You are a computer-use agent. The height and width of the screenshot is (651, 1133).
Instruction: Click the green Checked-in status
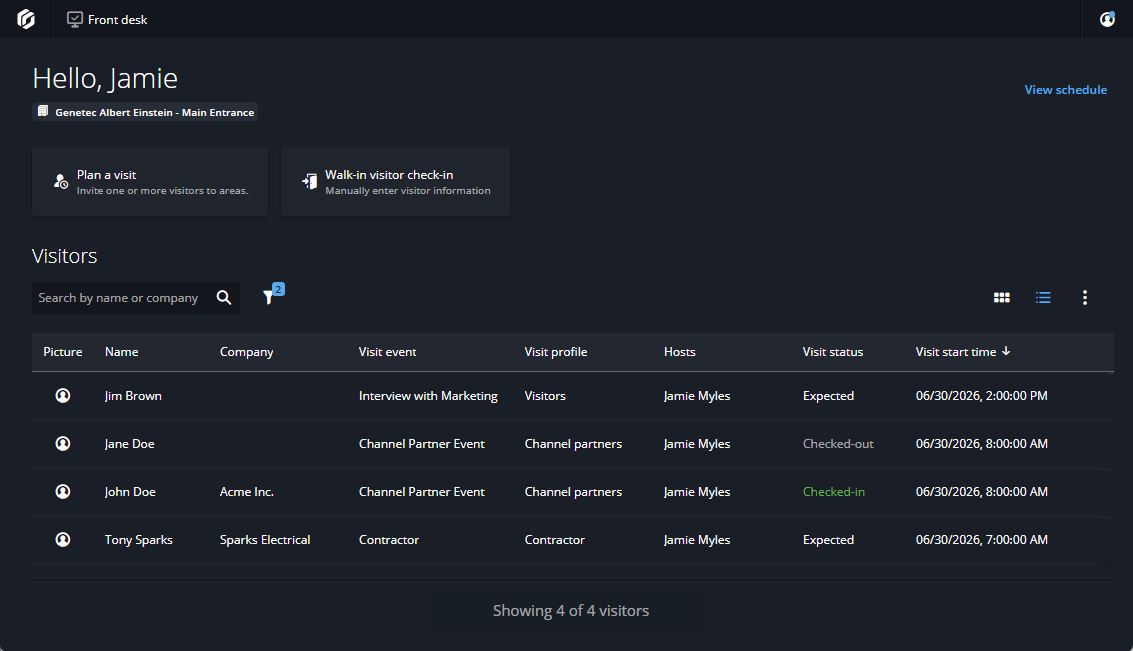834,492
